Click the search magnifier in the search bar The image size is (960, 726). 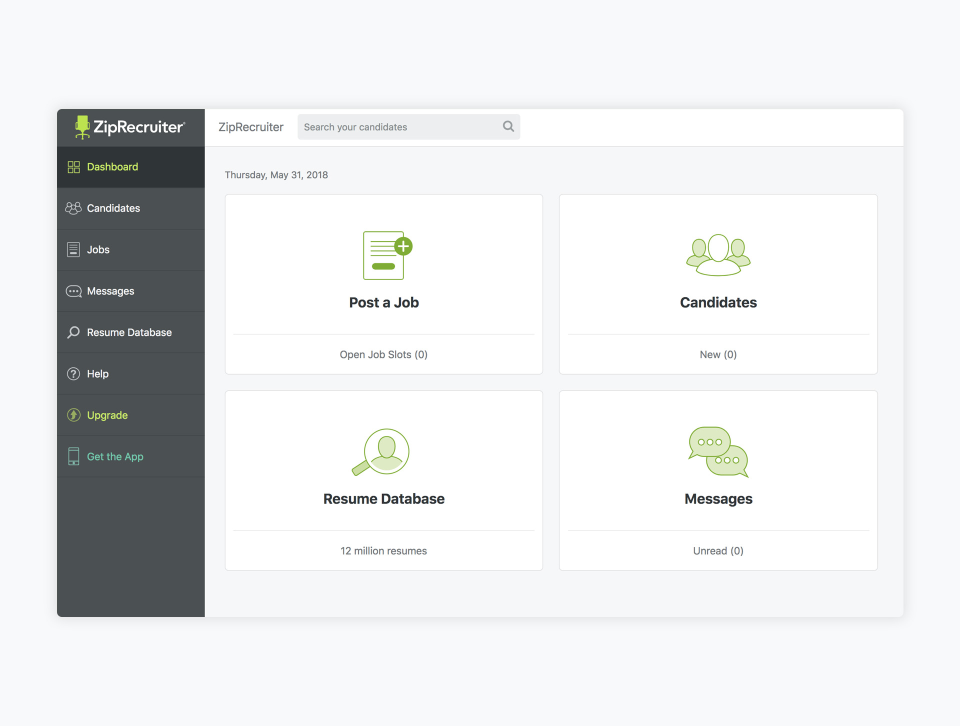508,126
